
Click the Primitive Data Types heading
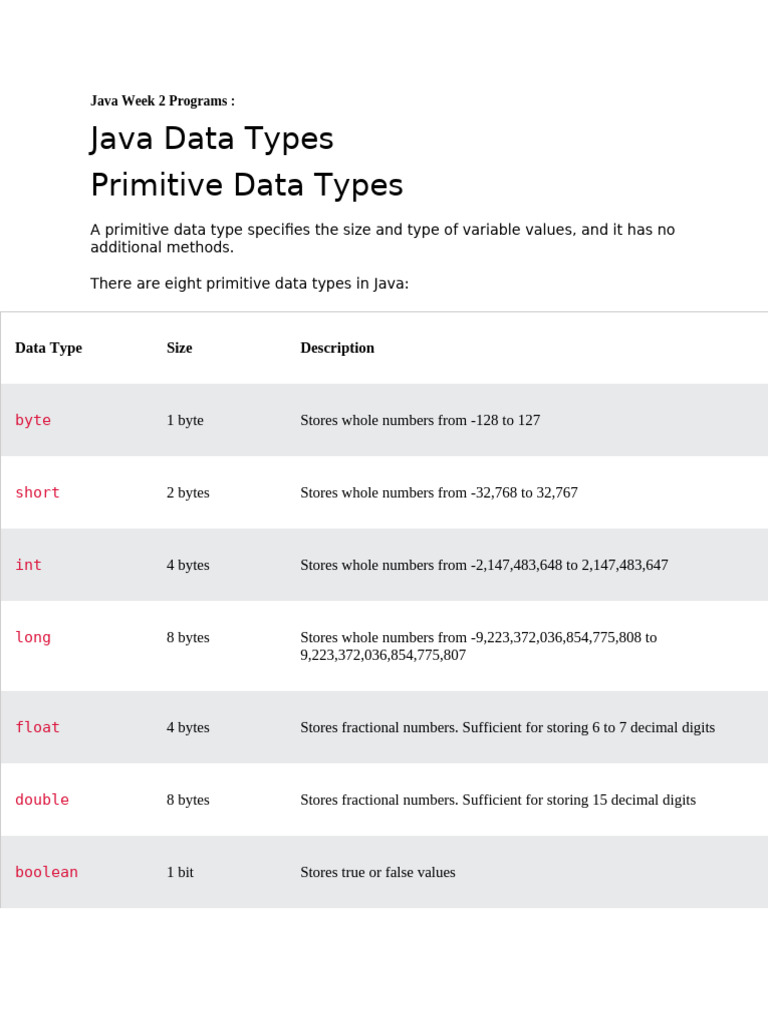pyautogui.click(x=246, y=185)
